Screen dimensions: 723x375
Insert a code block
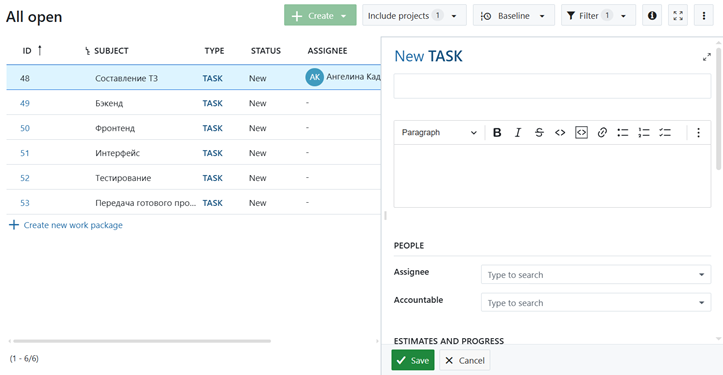click(x=581, y=133)
